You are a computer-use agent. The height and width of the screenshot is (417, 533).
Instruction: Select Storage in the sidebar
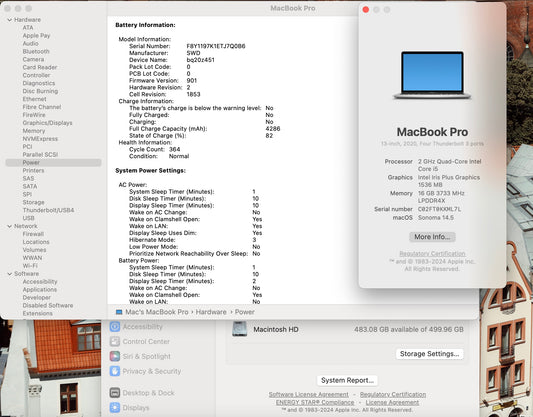pyautogui.click(x=33, y=202)
